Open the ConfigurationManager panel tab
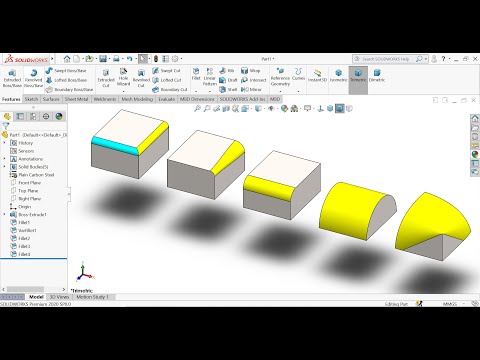This screenshot has height=360, width=480. [x=33, y=116]
